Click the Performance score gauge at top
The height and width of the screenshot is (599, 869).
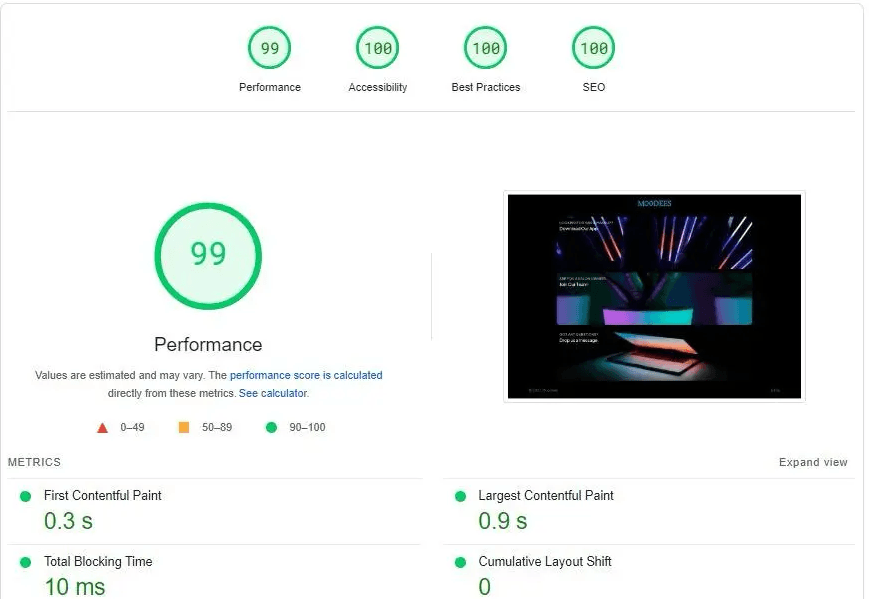(270, 48)
